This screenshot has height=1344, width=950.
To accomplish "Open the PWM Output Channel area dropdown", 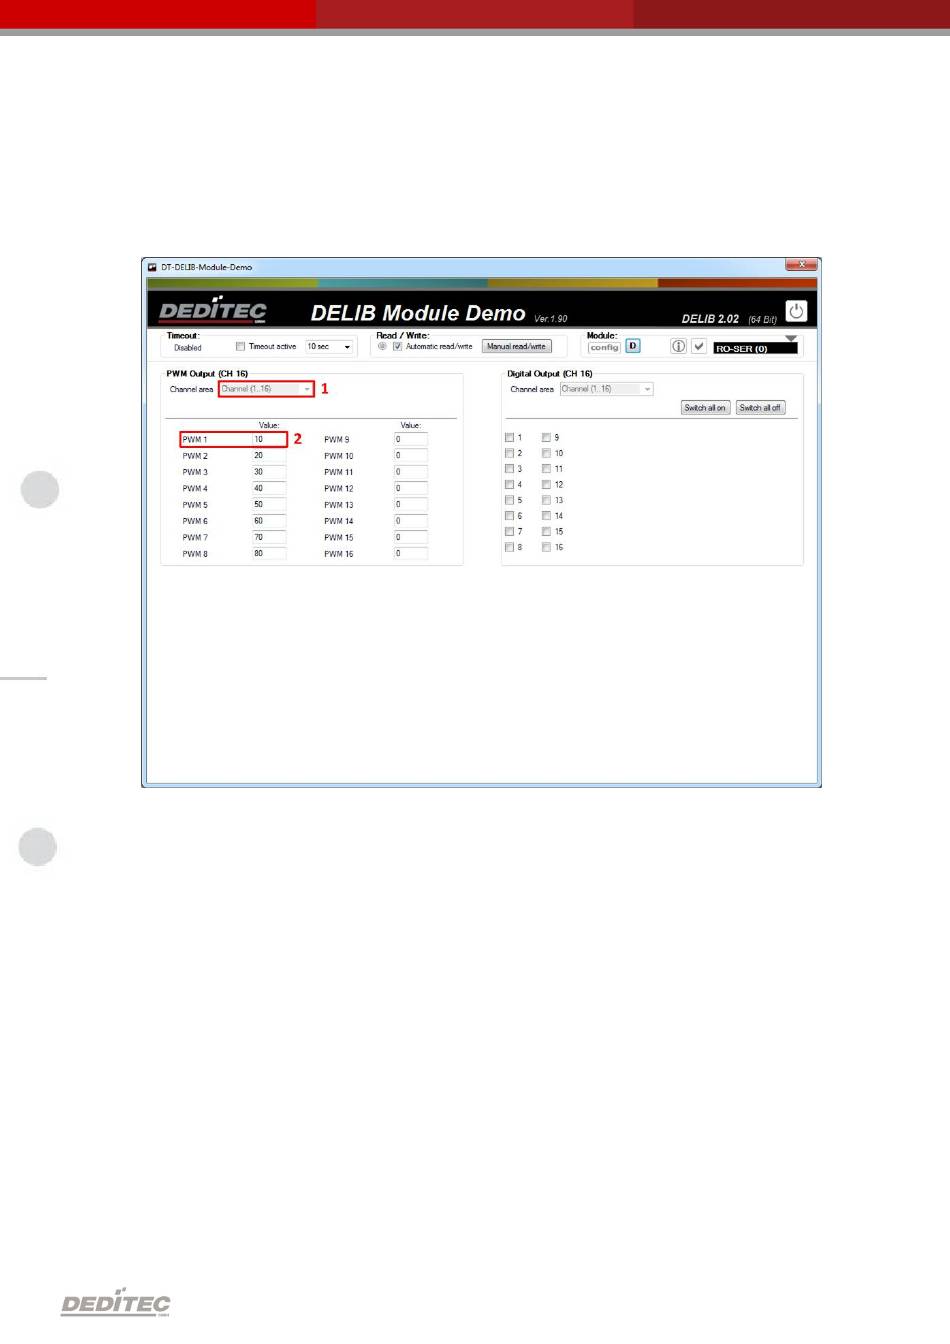I will pyautogui.click(x=266, y=389).
